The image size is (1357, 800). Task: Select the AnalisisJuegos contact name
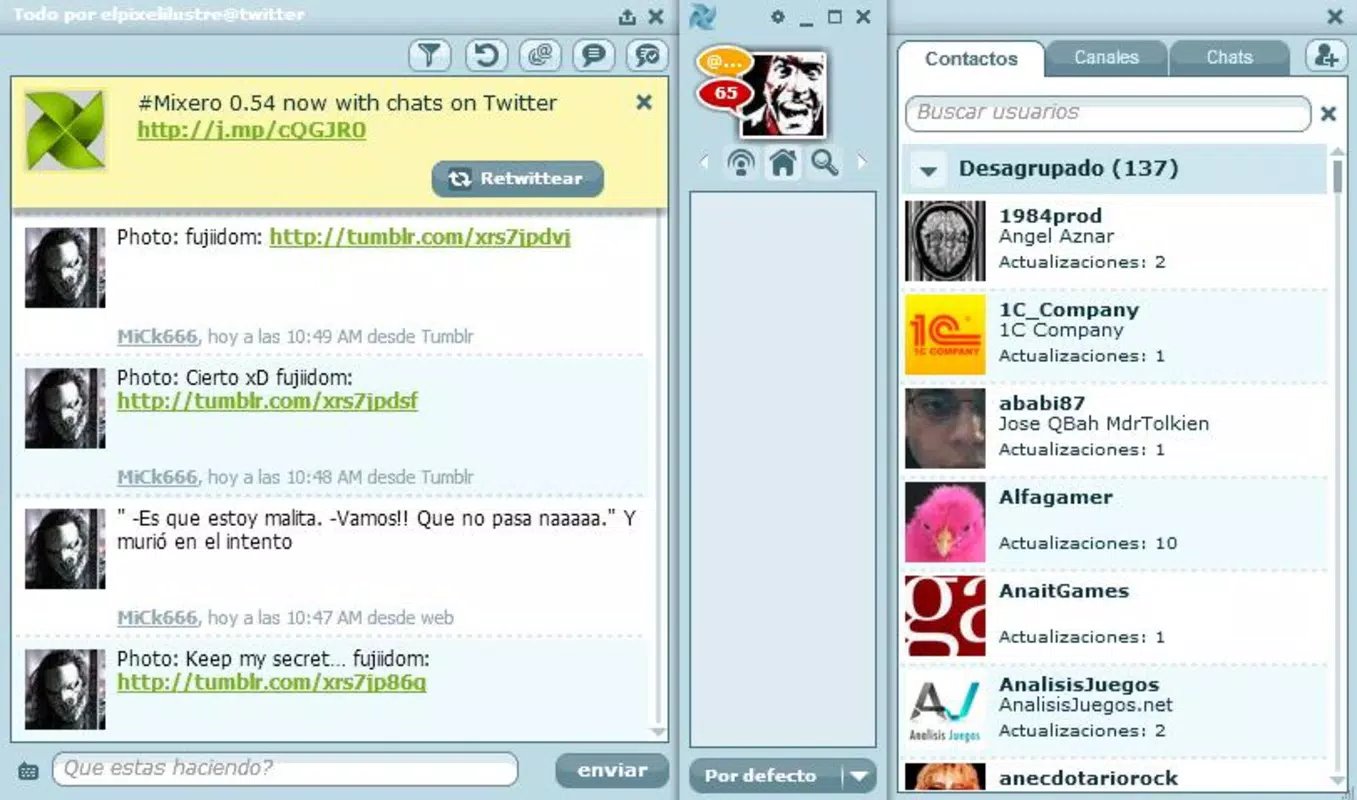(1079, 685)
